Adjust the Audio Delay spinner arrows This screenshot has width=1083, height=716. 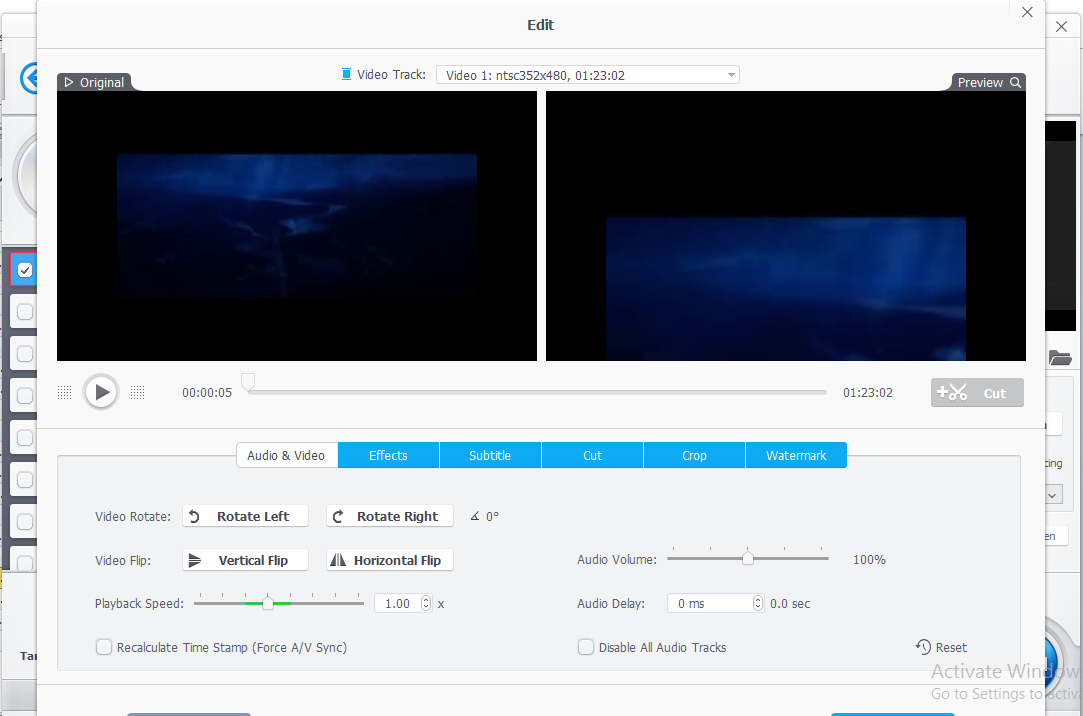click(757, 603)
